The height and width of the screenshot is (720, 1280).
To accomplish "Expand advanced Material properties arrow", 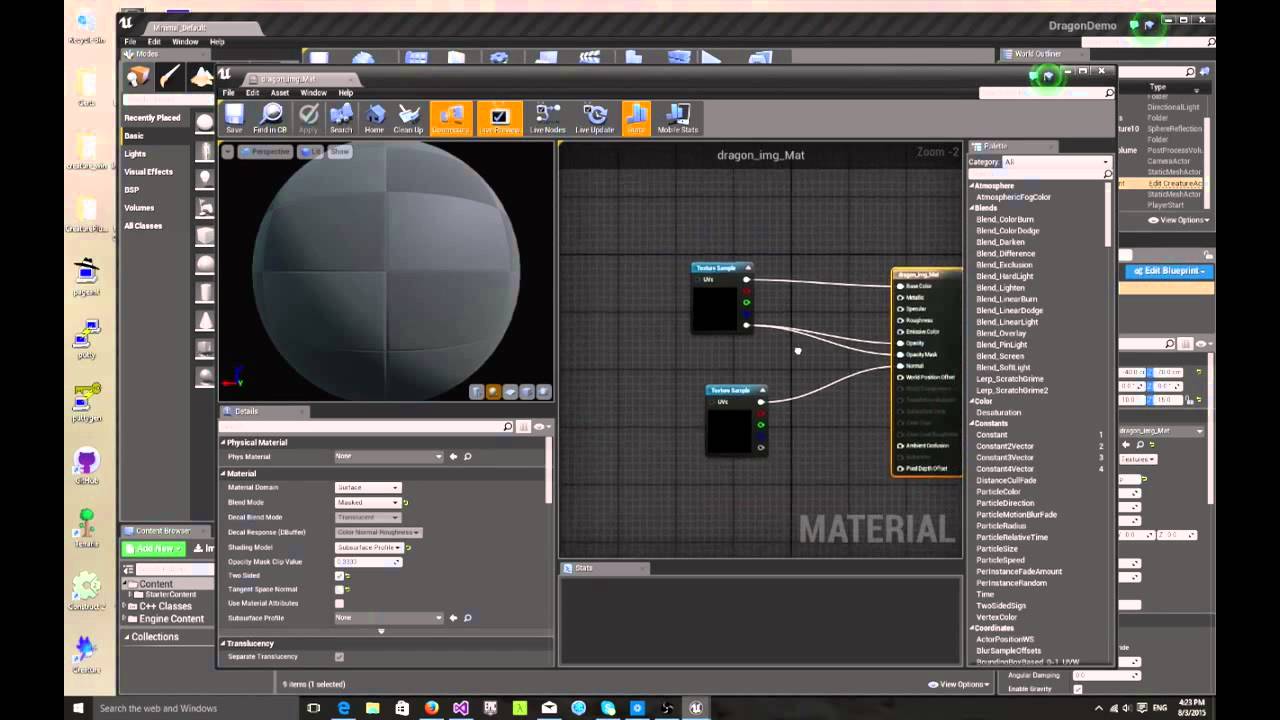I will 381,631.
